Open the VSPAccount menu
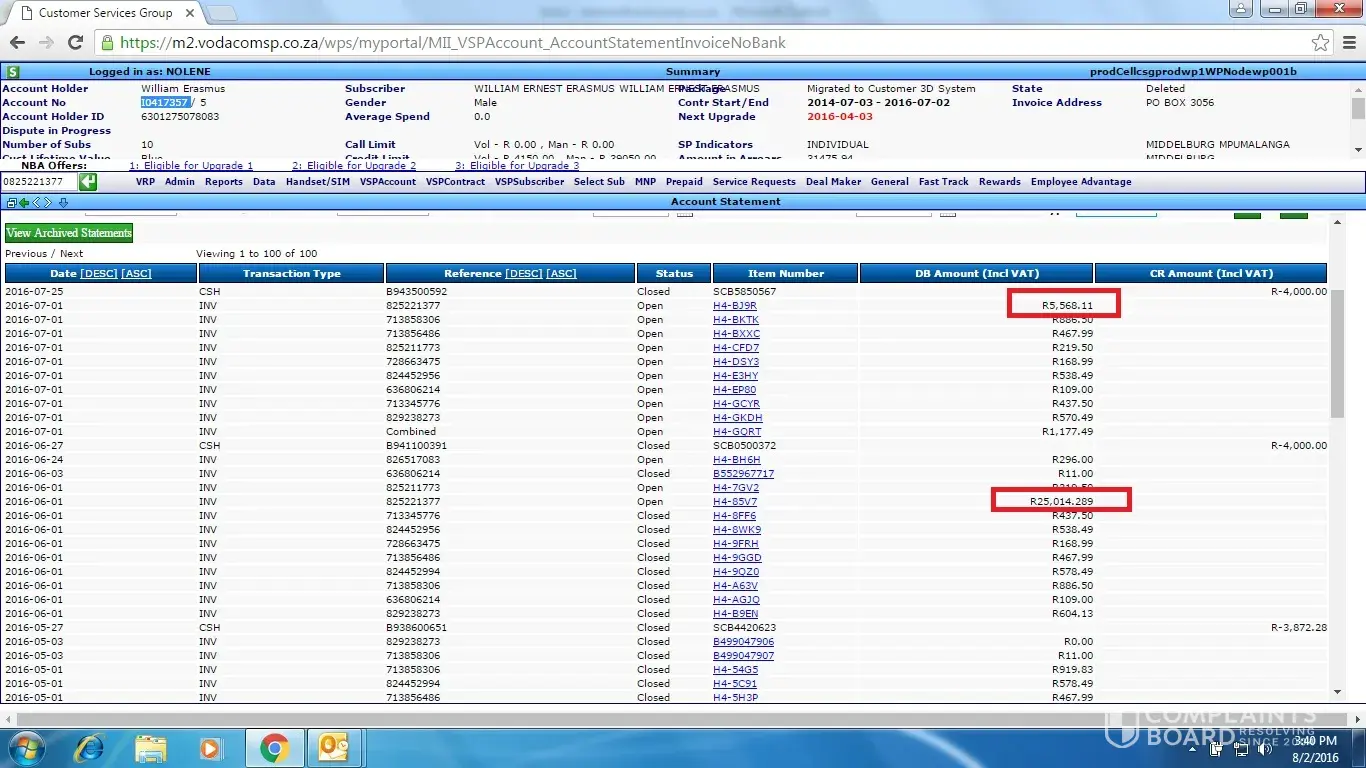This screenshot has height=768, width=1366. [387, 182]
